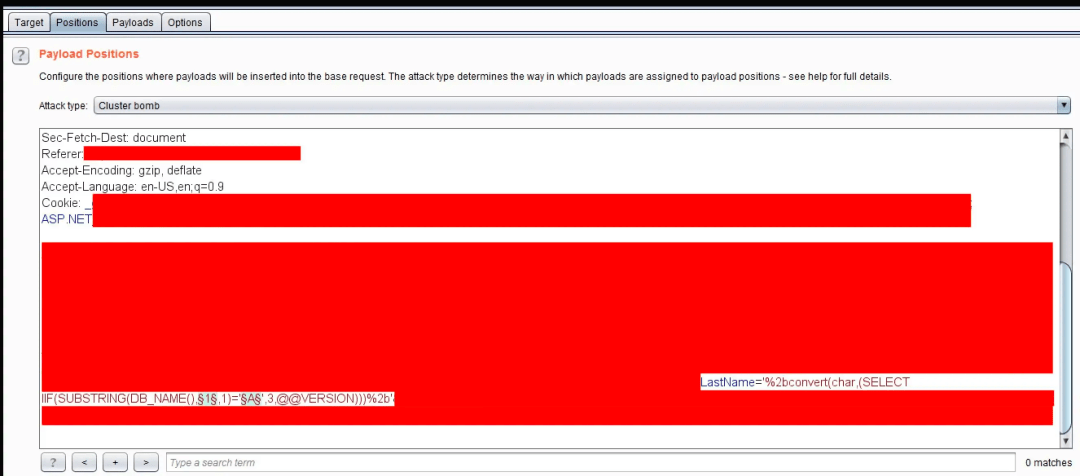Image resolution: width=1080 pixels, height=476 pixels.
Task: Open the Payloads tab
Action: 133,22
